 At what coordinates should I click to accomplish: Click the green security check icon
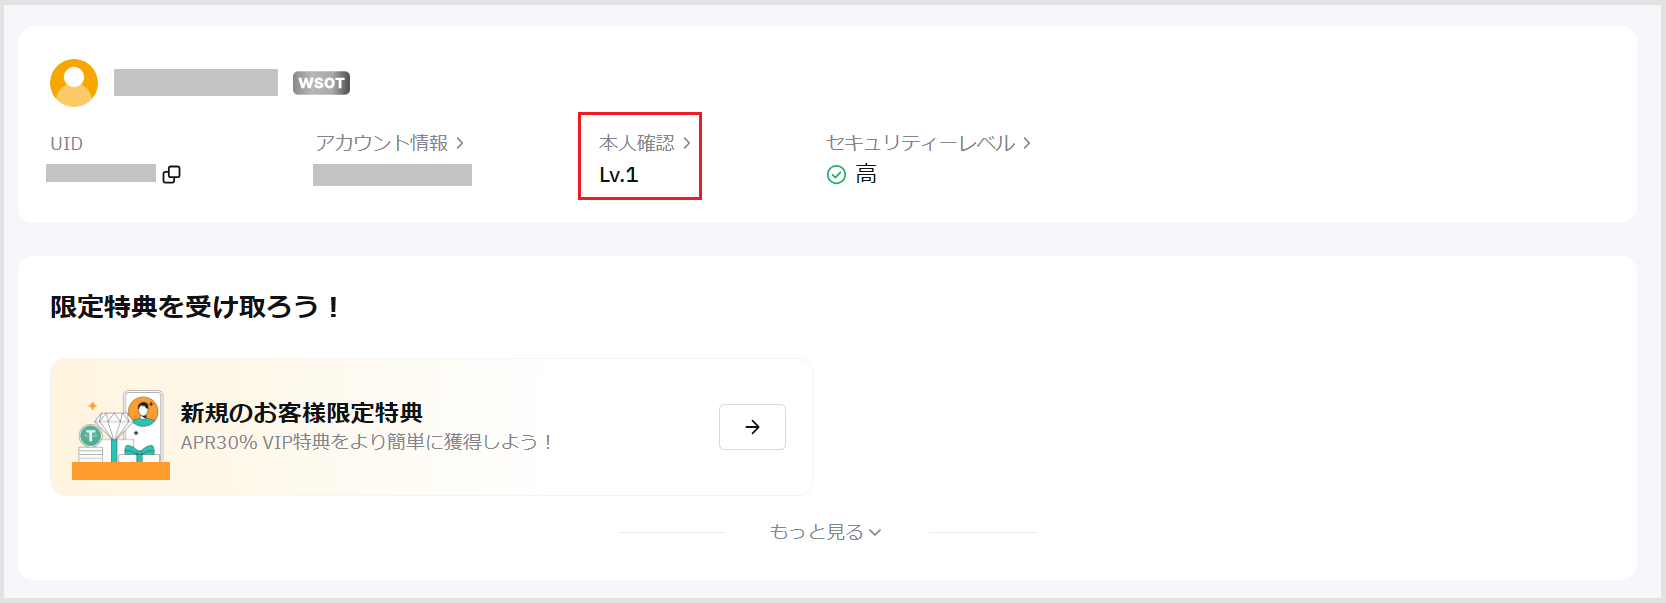point(836,175)
